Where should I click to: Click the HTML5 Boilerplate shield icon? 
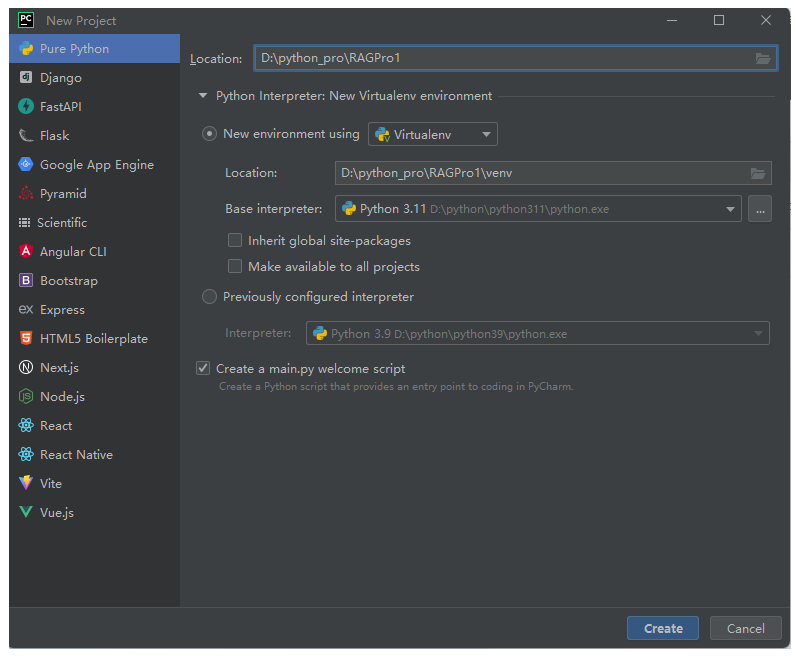pos(26,338)
